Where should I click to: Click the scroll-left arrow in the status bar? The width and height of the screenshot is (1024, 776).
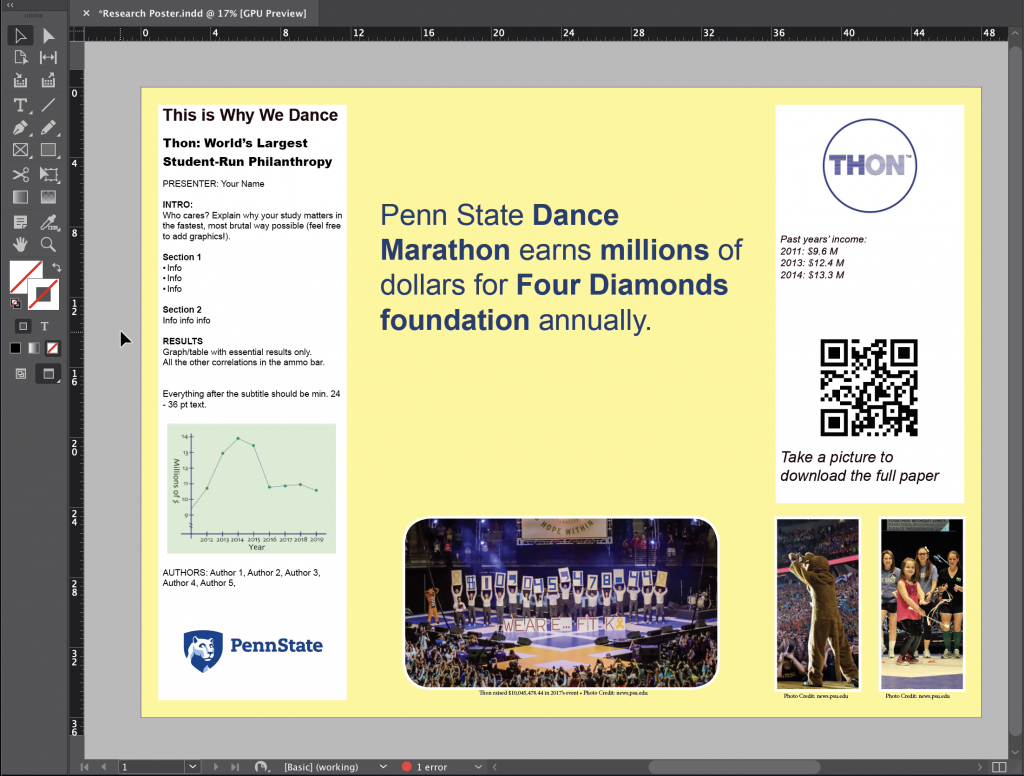point(495,767)
